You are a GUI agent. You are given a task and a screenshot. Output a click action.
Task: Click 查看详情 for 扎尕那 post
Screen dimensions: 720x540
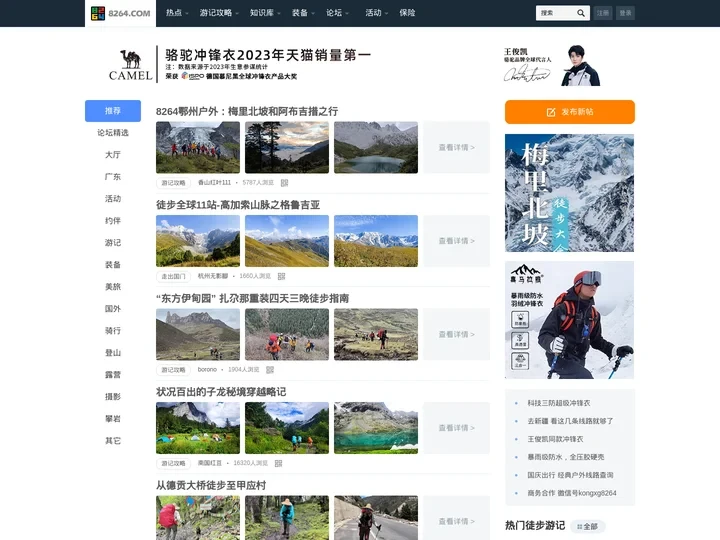click(x=456, y=334)
